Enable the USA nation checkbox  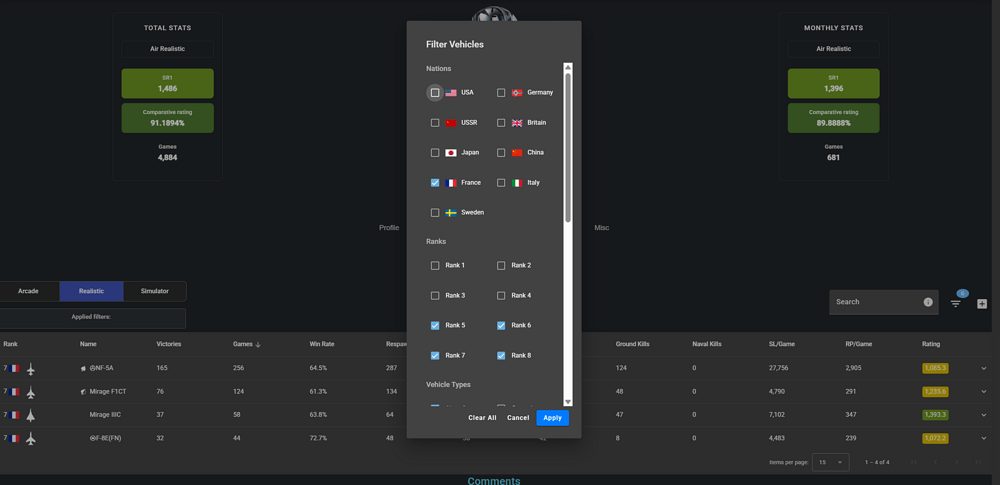pos(435,93)
